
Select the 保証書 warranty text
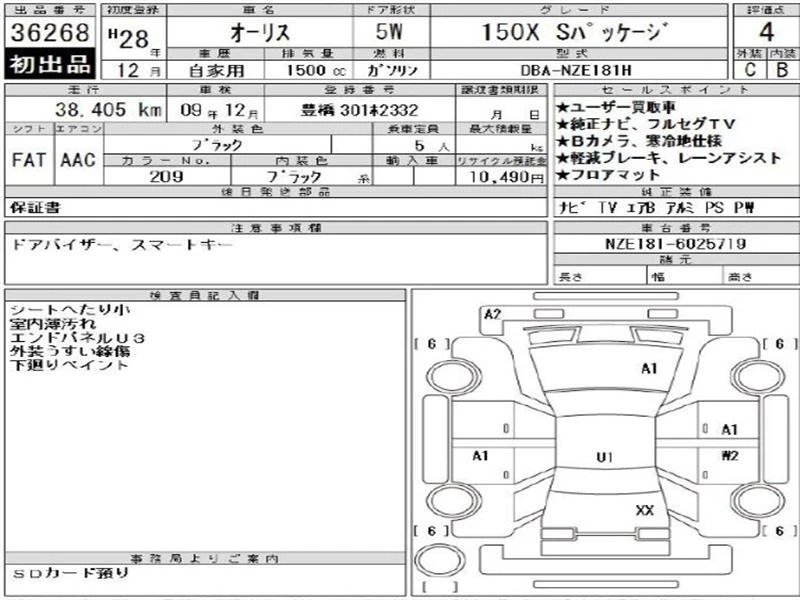click(35, 207)
